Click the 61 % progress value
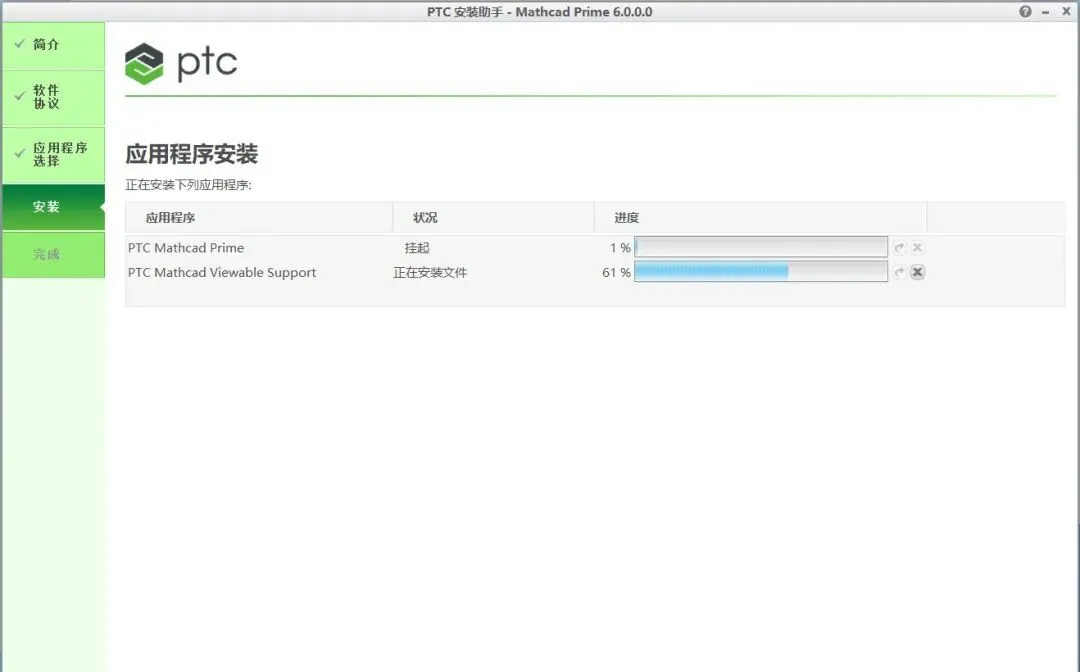Screen dimensions: 1080x672 pyautogui.click(x=616, y=273)
